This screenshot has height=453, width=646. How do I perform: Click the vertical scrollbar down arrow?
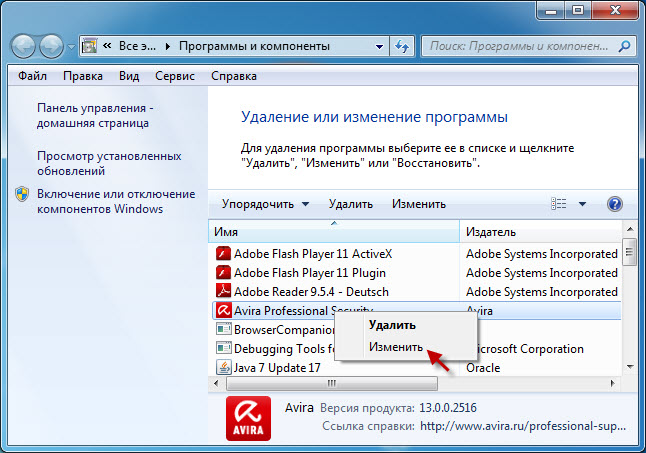click(630, 367)
